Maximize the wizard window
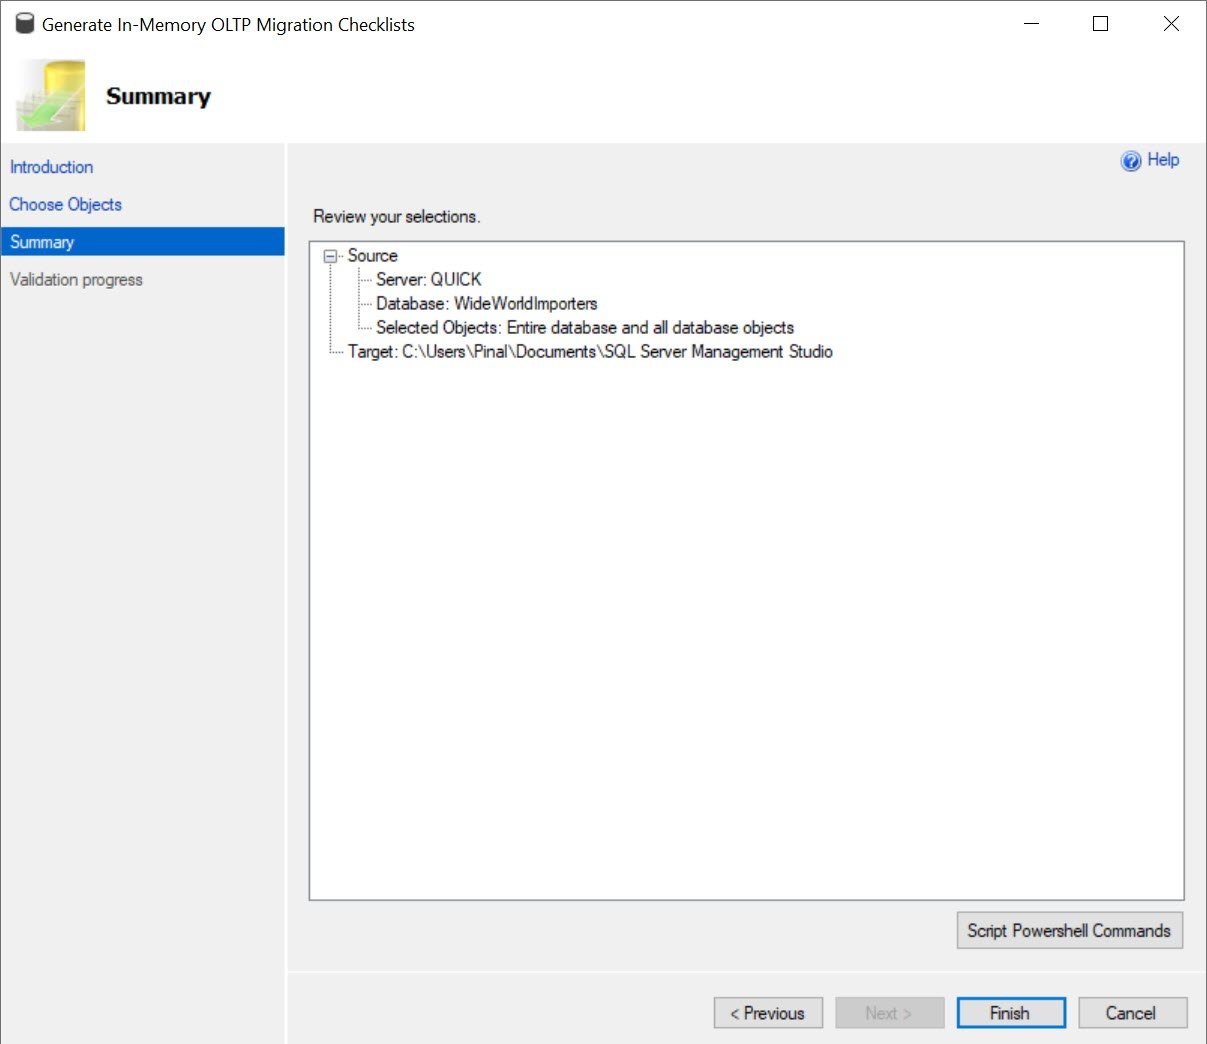The height and width of the screenshot is (1044, 1207). click(x=1101, y=24)
